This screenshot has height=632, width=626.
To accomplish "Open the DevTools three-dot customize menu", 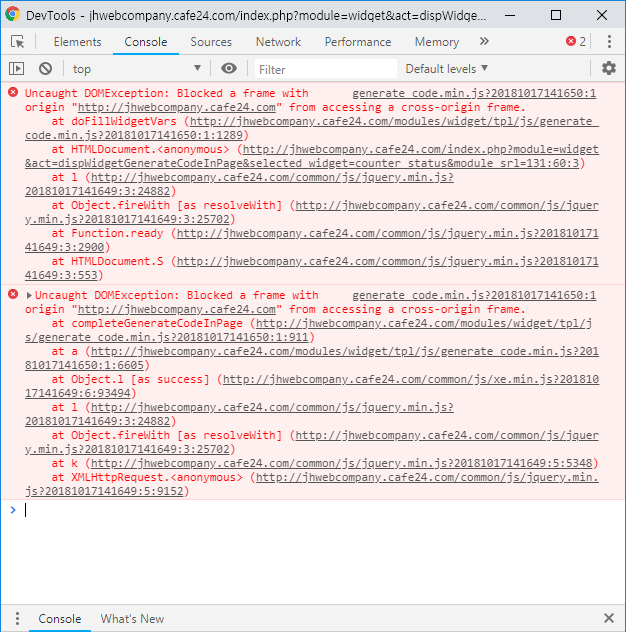I will pyautogui.click(x=609, y=41).
